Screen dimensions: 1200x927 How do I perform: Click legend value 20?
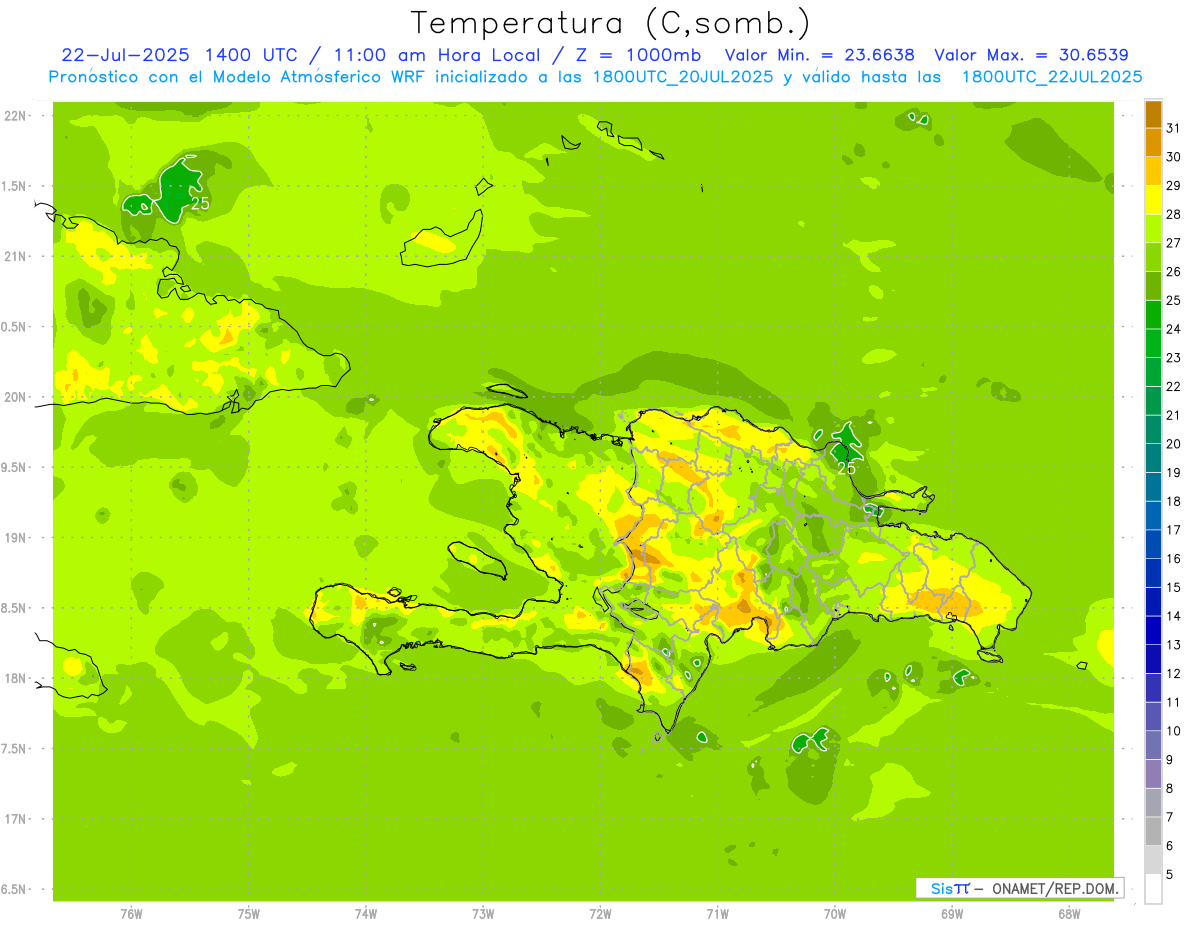pyautogui.click(x=1174, y=444)
